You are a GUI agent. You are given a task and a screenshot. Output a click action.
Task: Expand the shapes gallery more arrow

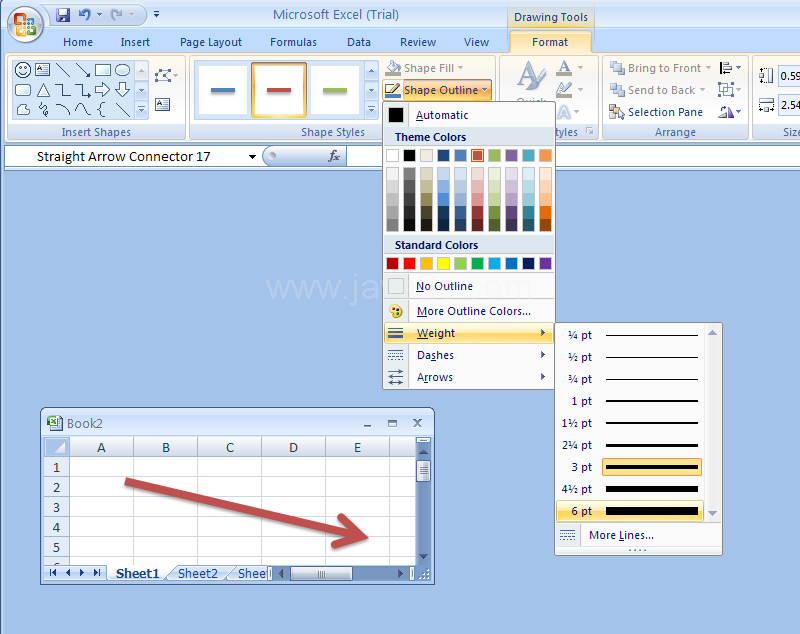pyautogui.click(x=142, y=109)
